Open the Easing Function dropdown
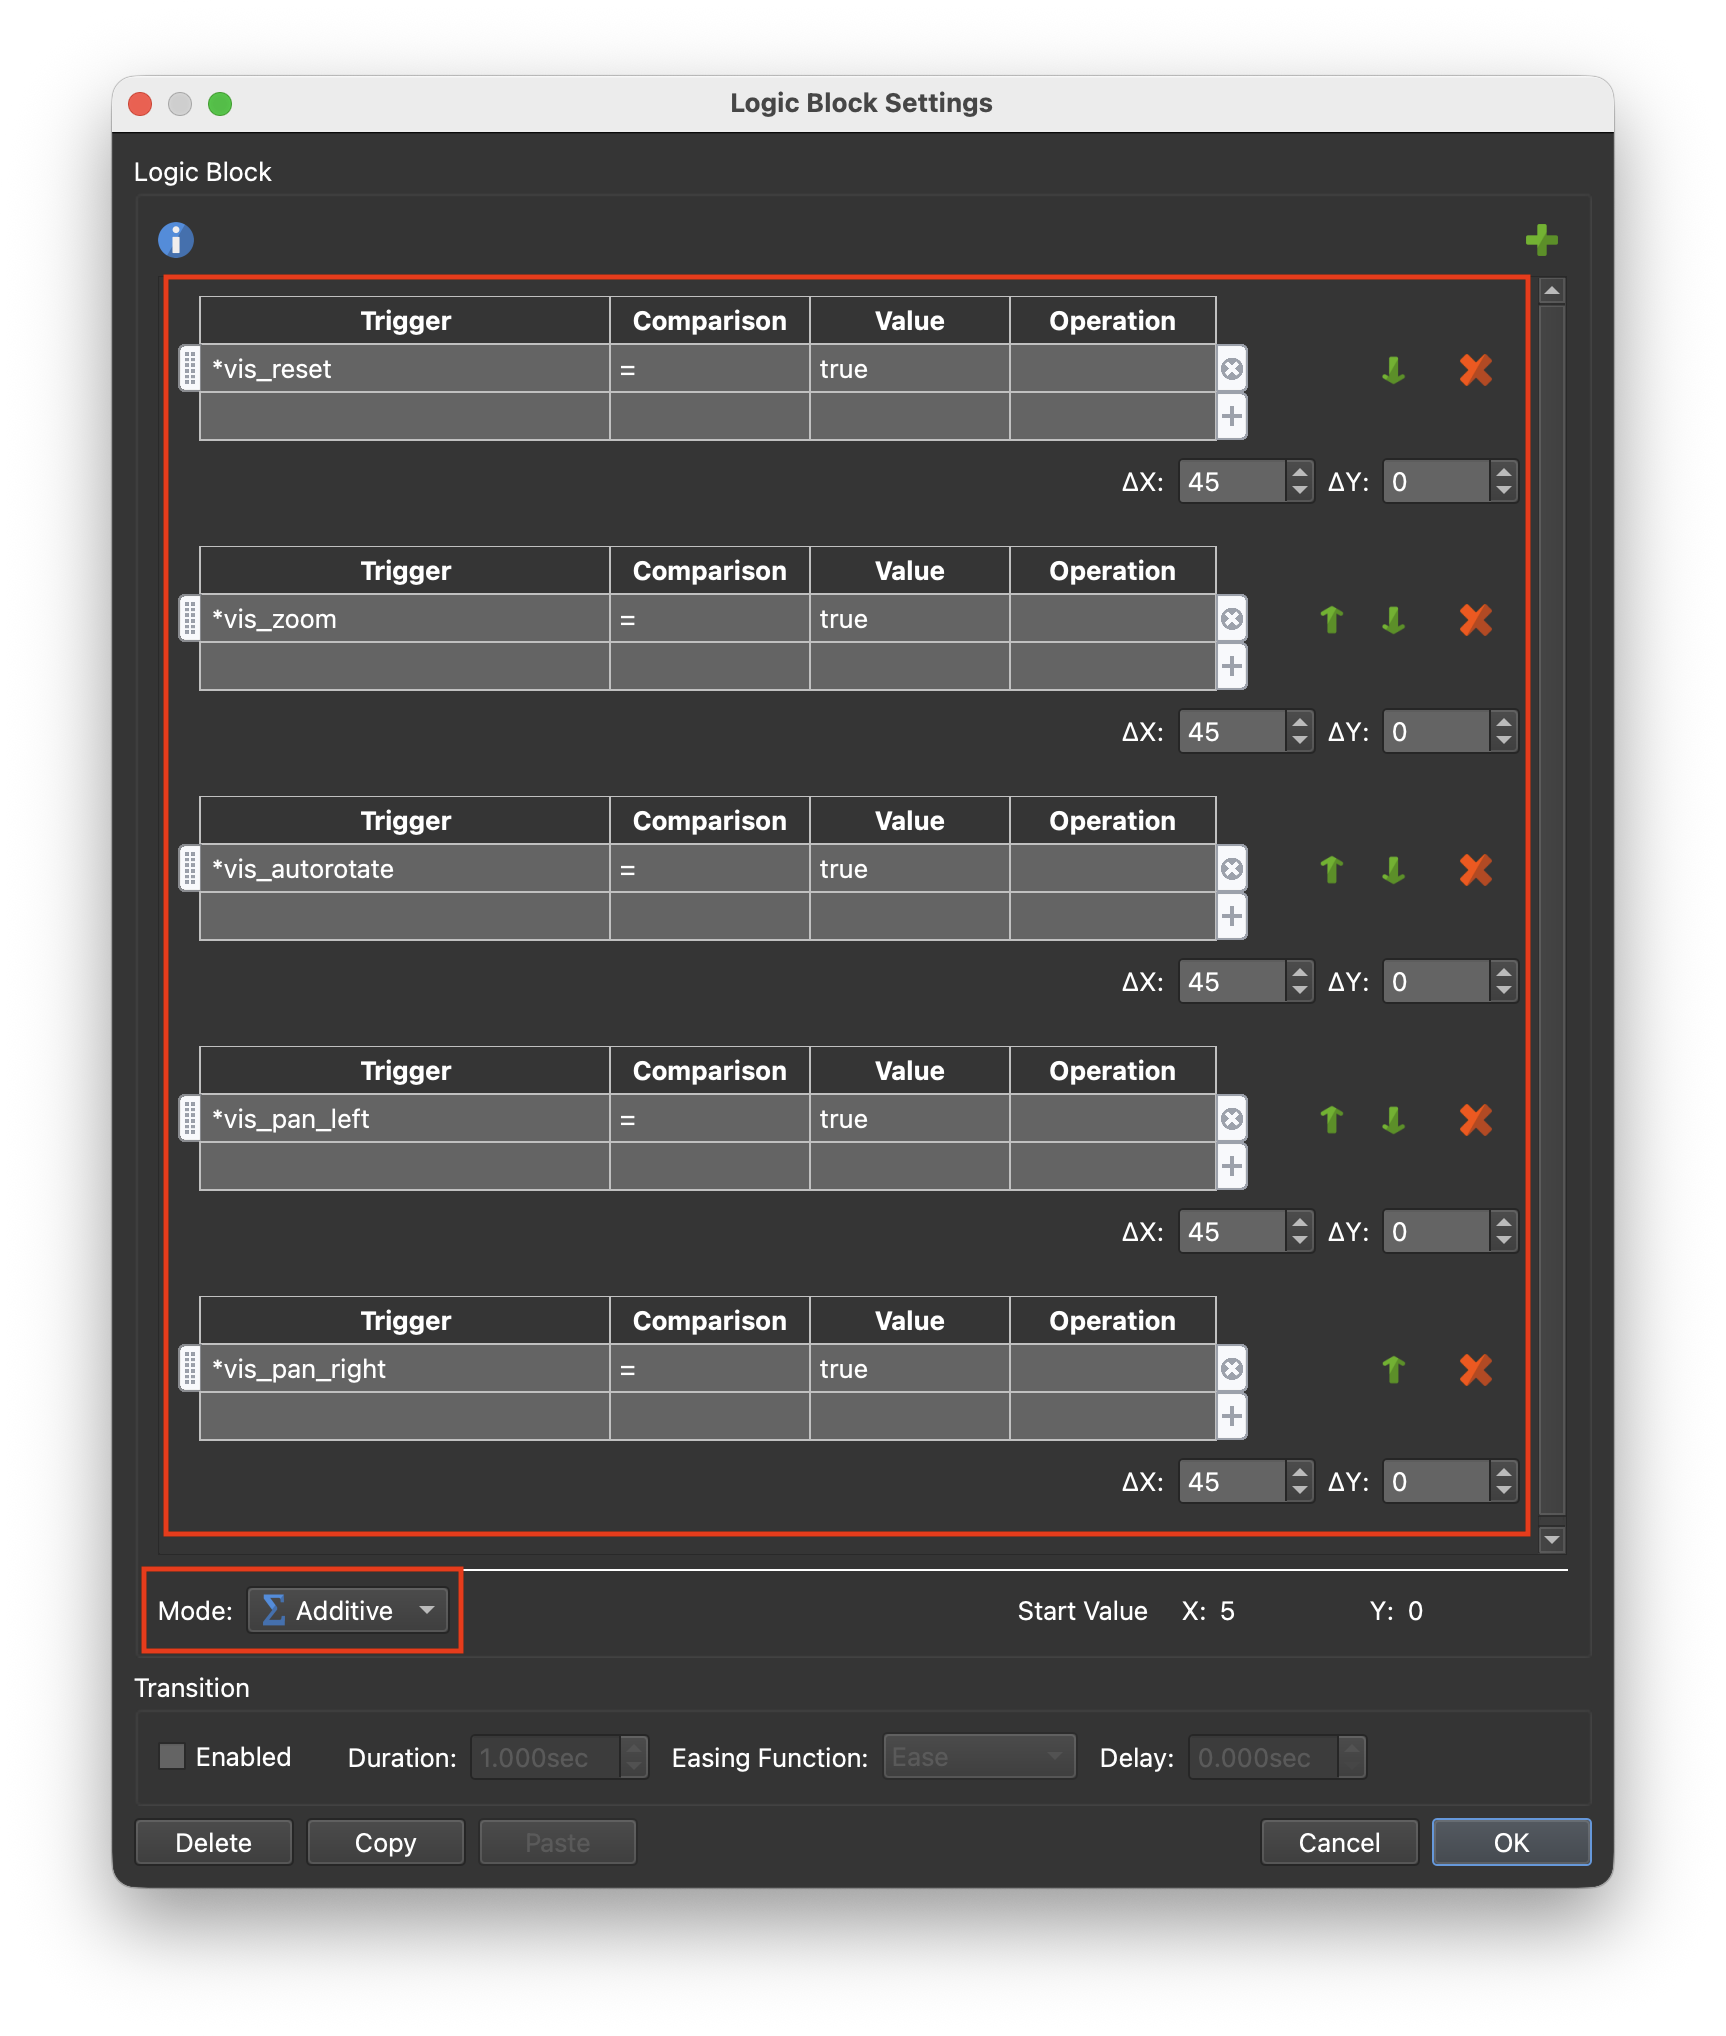Screen dimensions: 1726x2036 [x=979, y=1757]
